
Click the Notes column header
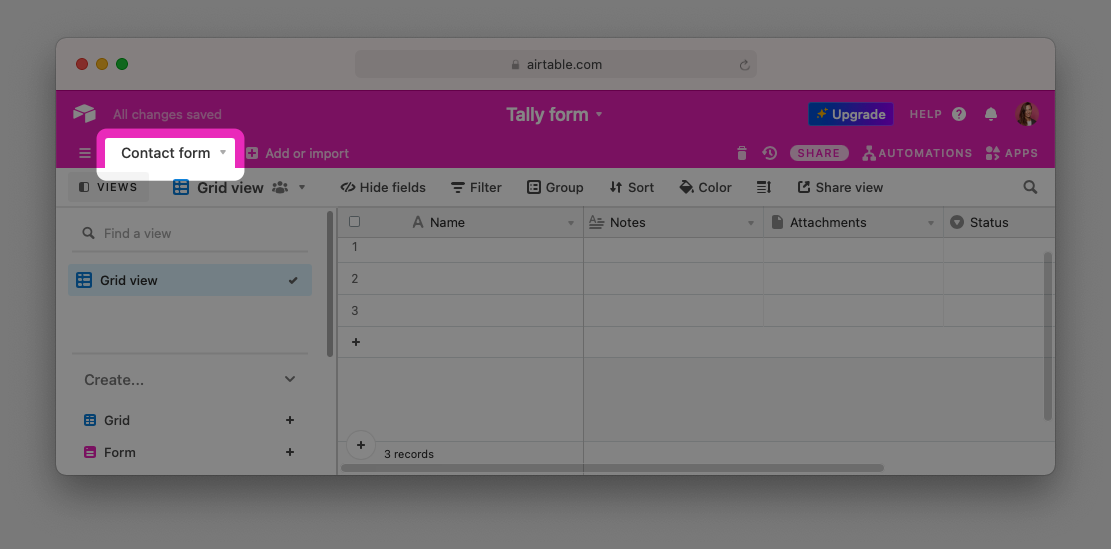(674, 222)
